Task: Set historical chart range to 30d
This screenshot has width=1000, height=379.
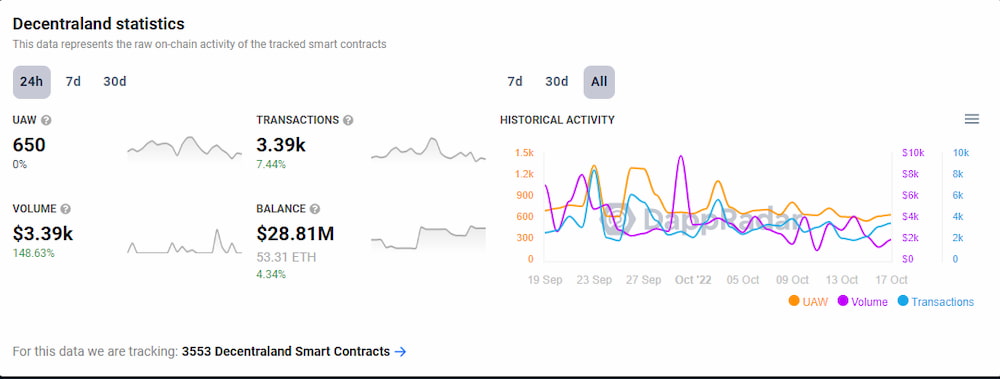Action: [x=556, y=82]
